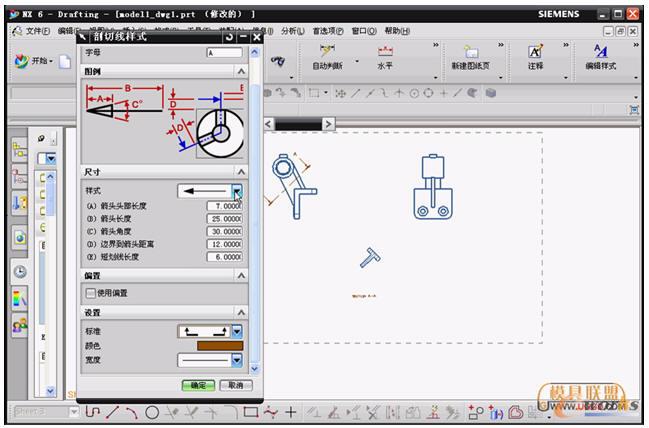Screen dimensions: 649x428
Task: Open the 注释 annotation tool
Action: coord(535,52)
